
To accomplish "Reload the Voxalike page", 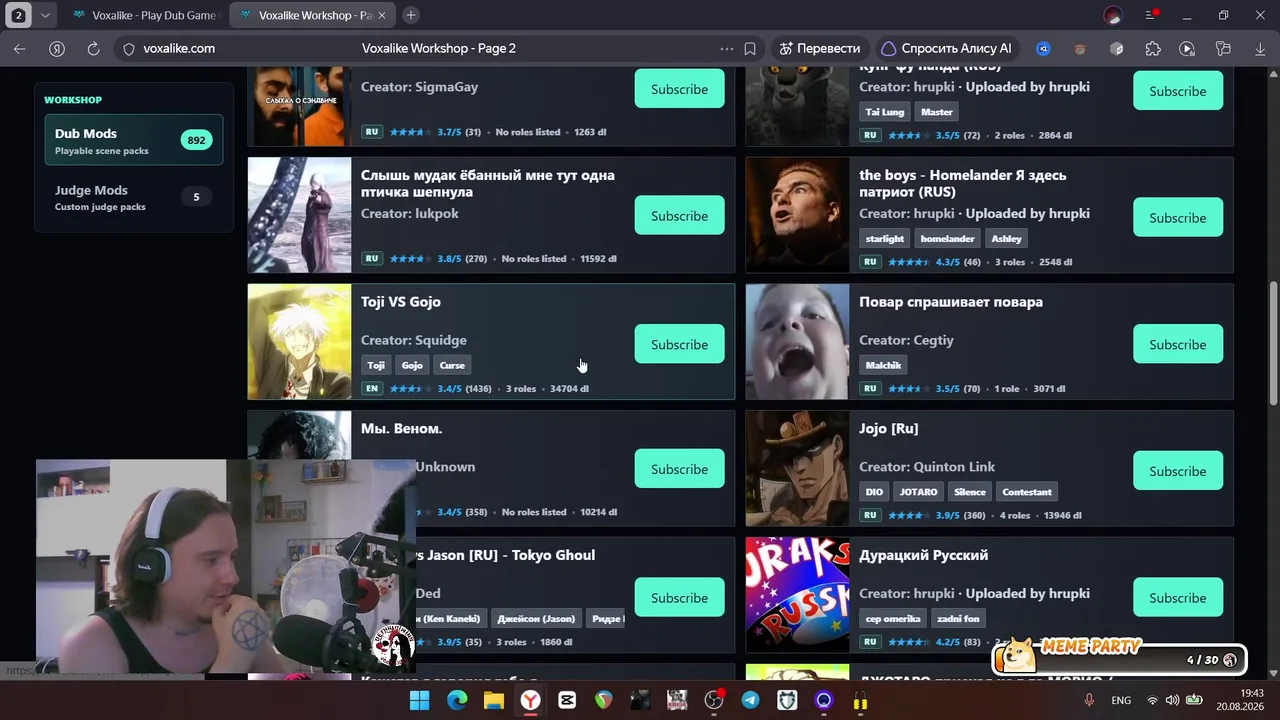I will click(x=93, y=48).
